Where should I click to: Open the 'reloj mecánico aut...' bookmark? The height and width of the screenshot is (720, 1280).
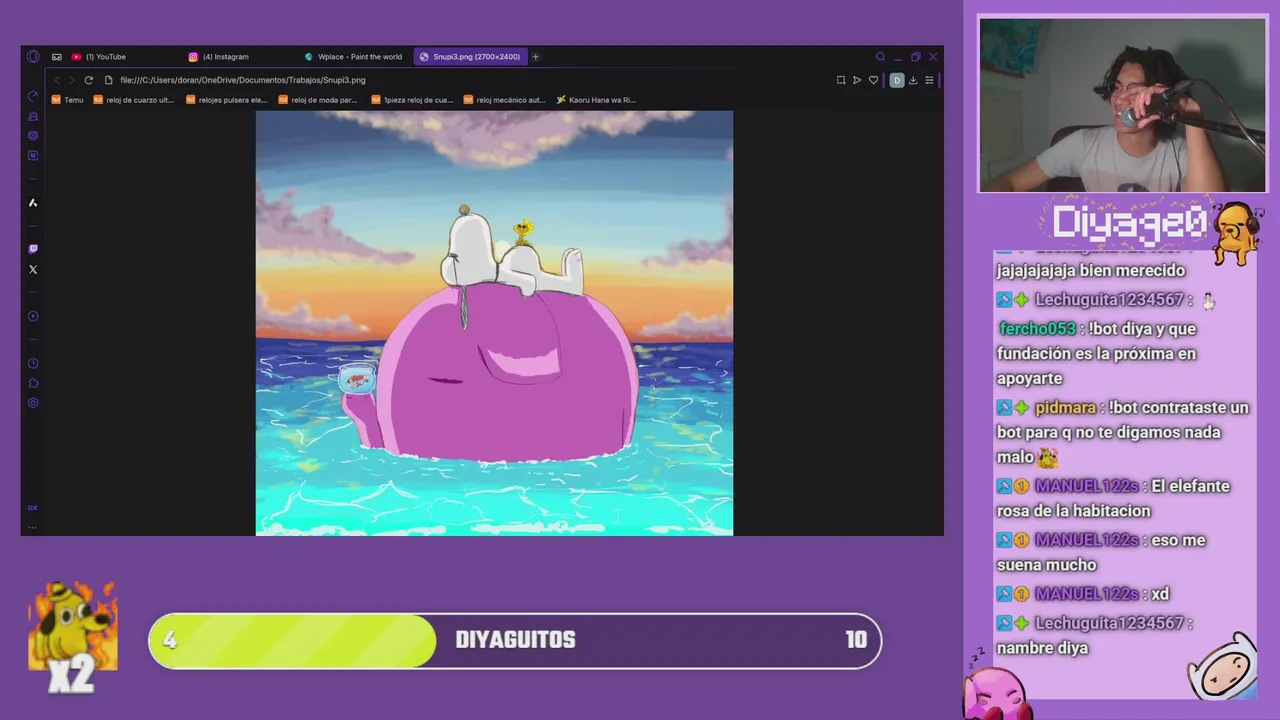[505, 100]
